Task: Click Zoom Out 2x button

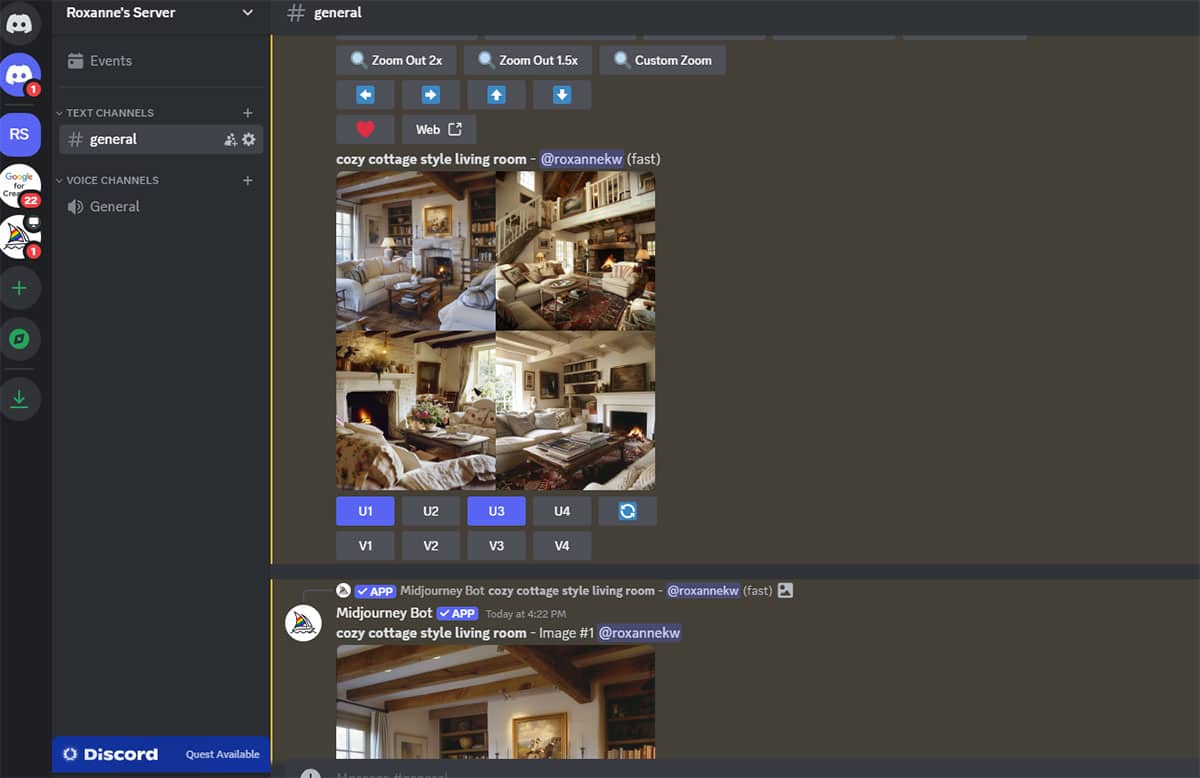Action: (x=396, y=60)
